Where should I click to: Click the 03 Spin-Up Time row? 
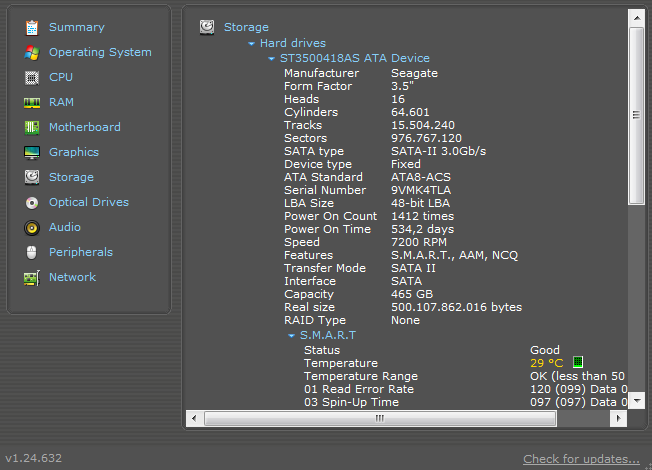[x=465, y=402]
